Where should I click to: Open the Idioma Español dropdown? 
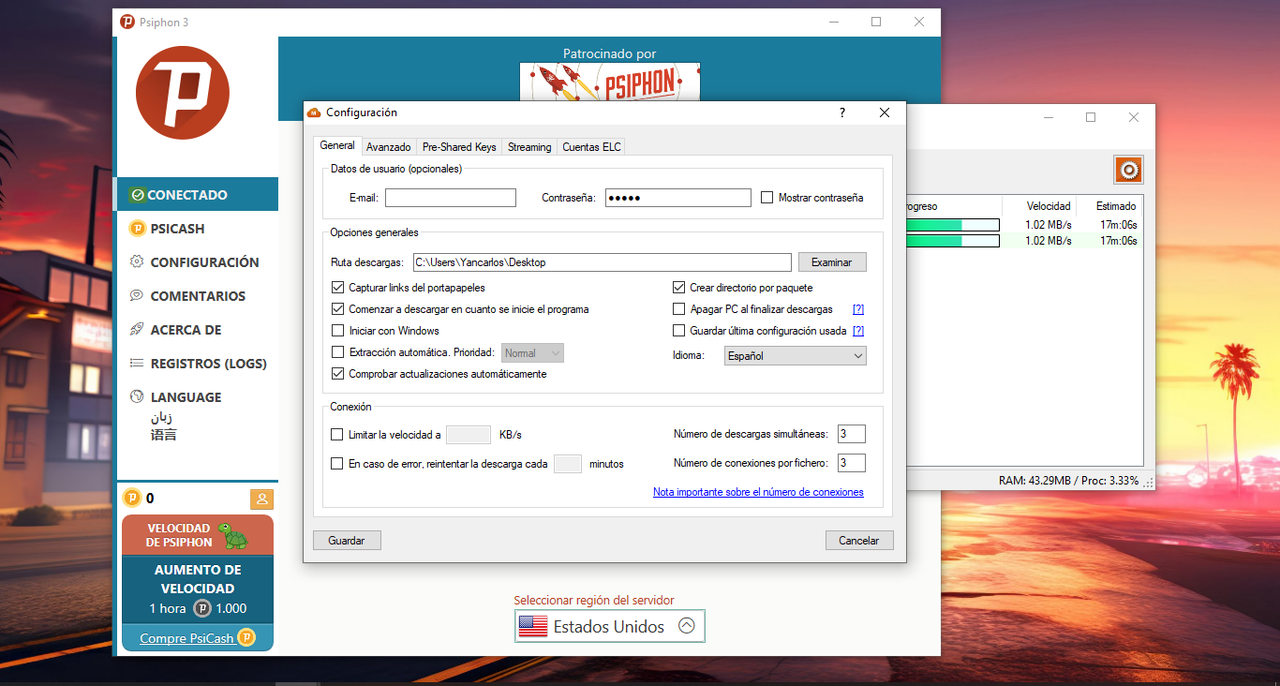795,356
